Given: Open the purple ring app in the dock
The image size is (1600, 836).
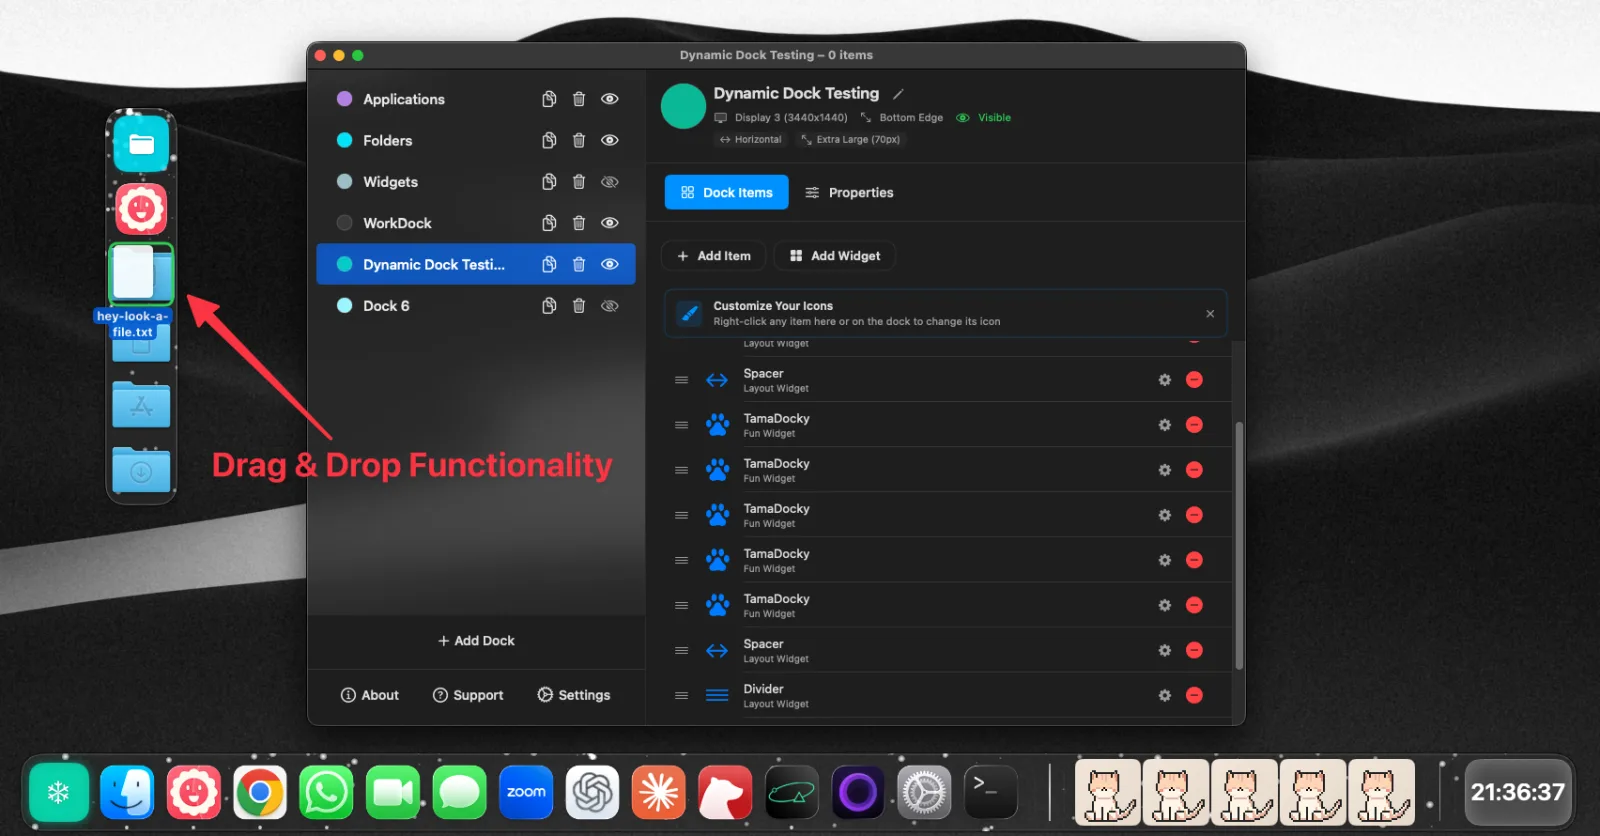Looking at the screenshot, I should point(857,793).
